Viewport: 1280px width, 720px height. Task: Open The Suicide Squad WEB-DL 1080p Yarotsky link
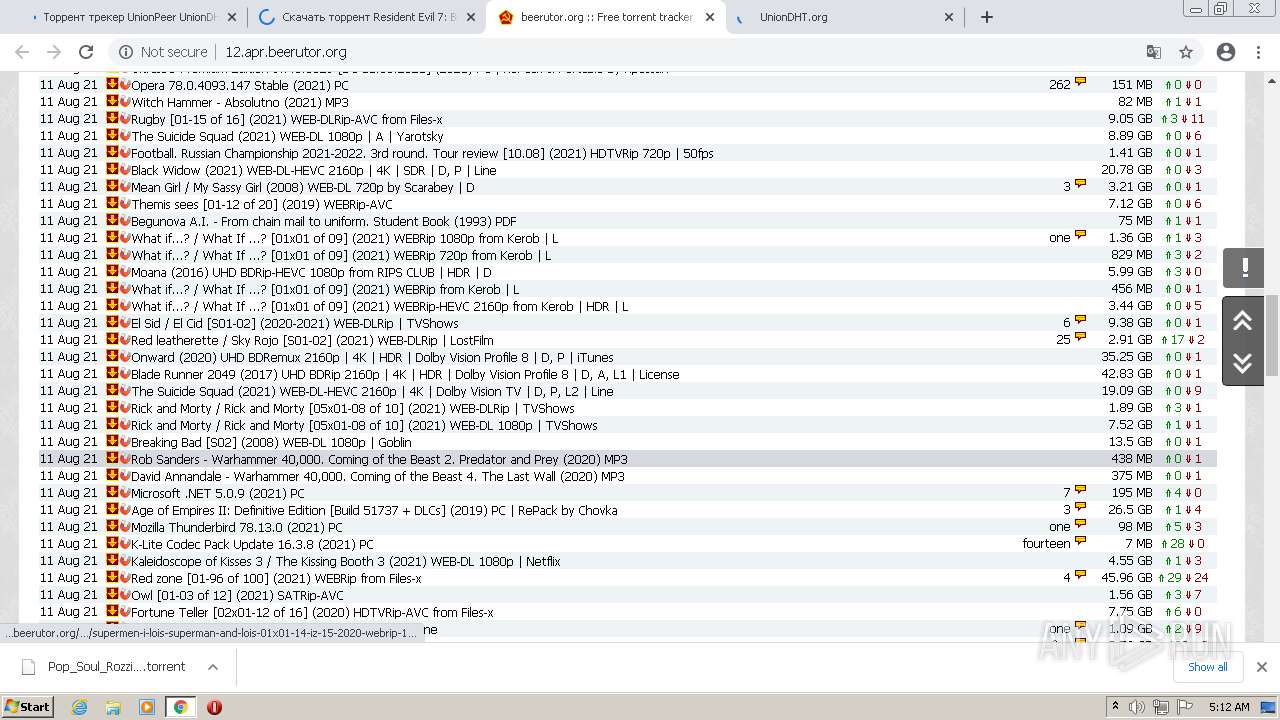pyautogui.click(x=287, y=136)
